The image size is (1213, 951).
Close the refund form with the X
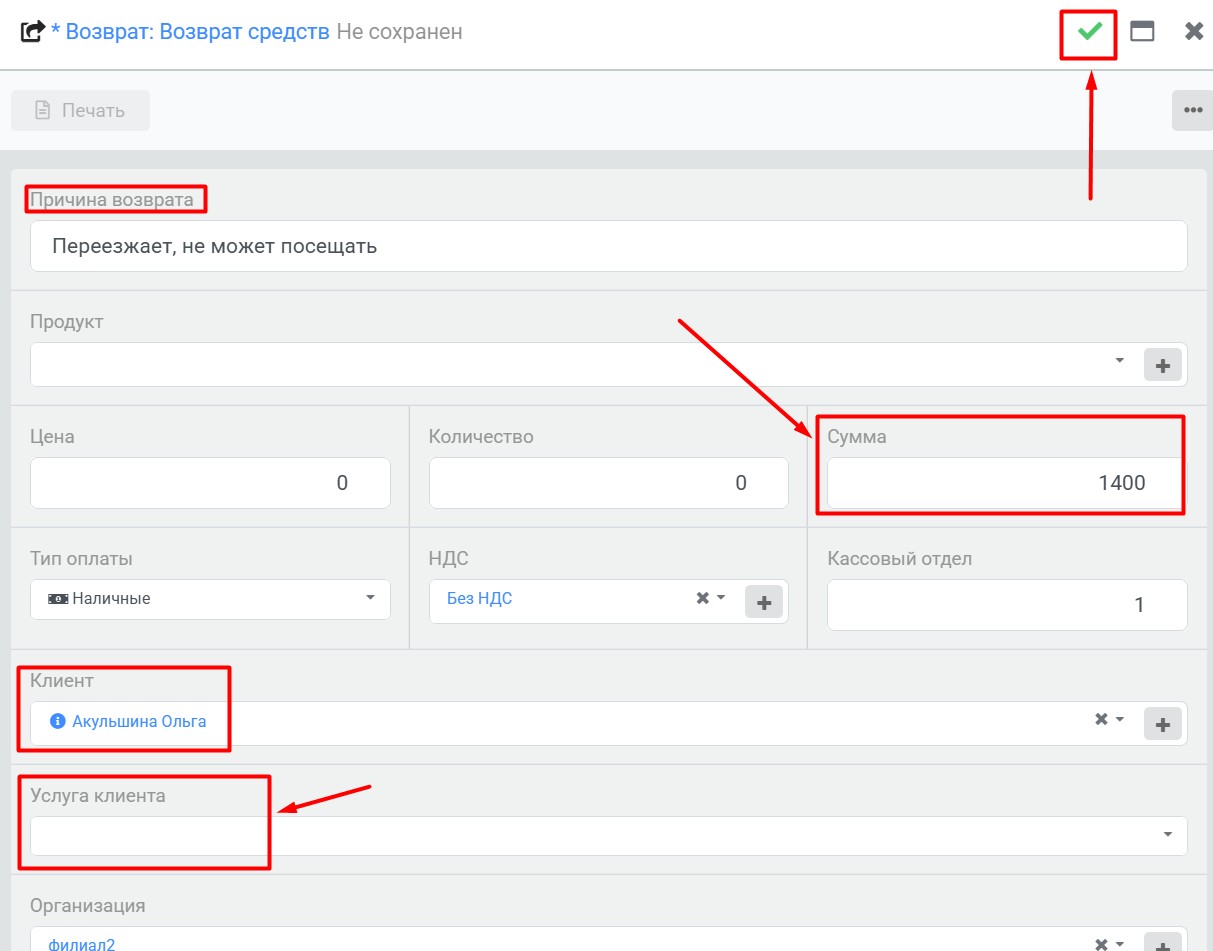pos(1194,31)
